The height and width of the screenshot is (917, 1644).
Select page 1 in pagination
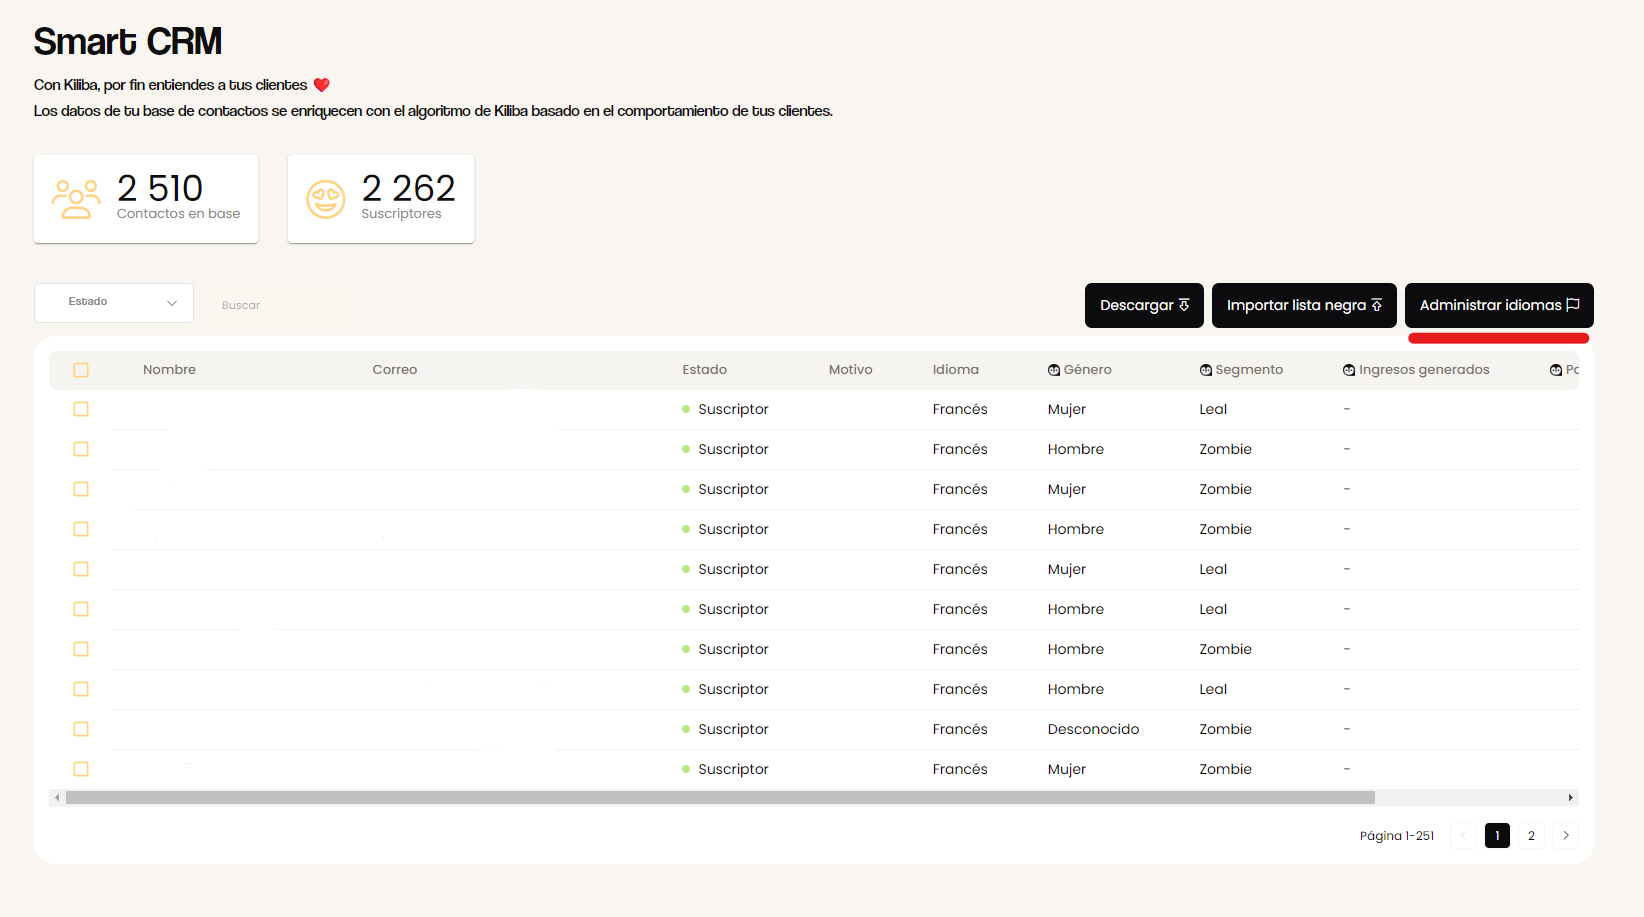[1497, 835]
